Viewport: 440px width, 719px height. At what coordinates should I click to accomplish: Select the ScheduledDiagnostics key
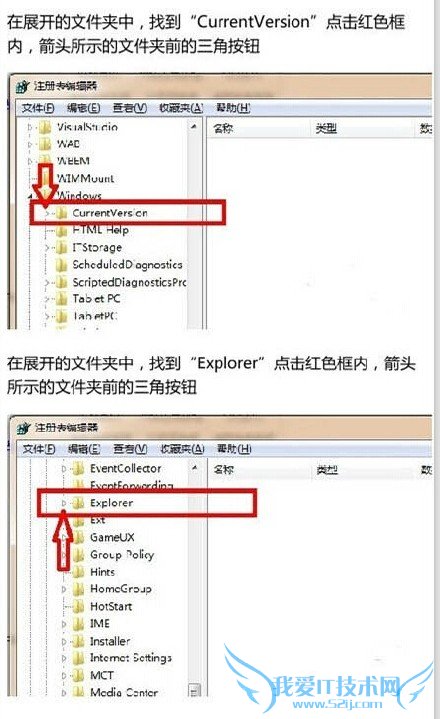[127, 265]
